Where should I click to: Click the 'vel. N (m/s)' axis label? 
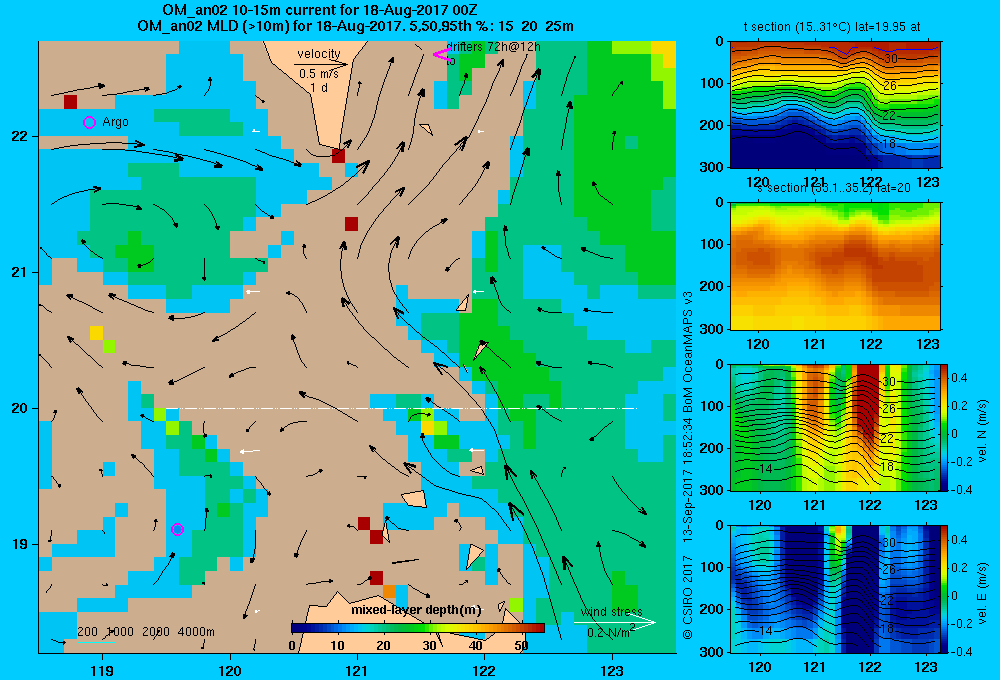tap(982, 431)
